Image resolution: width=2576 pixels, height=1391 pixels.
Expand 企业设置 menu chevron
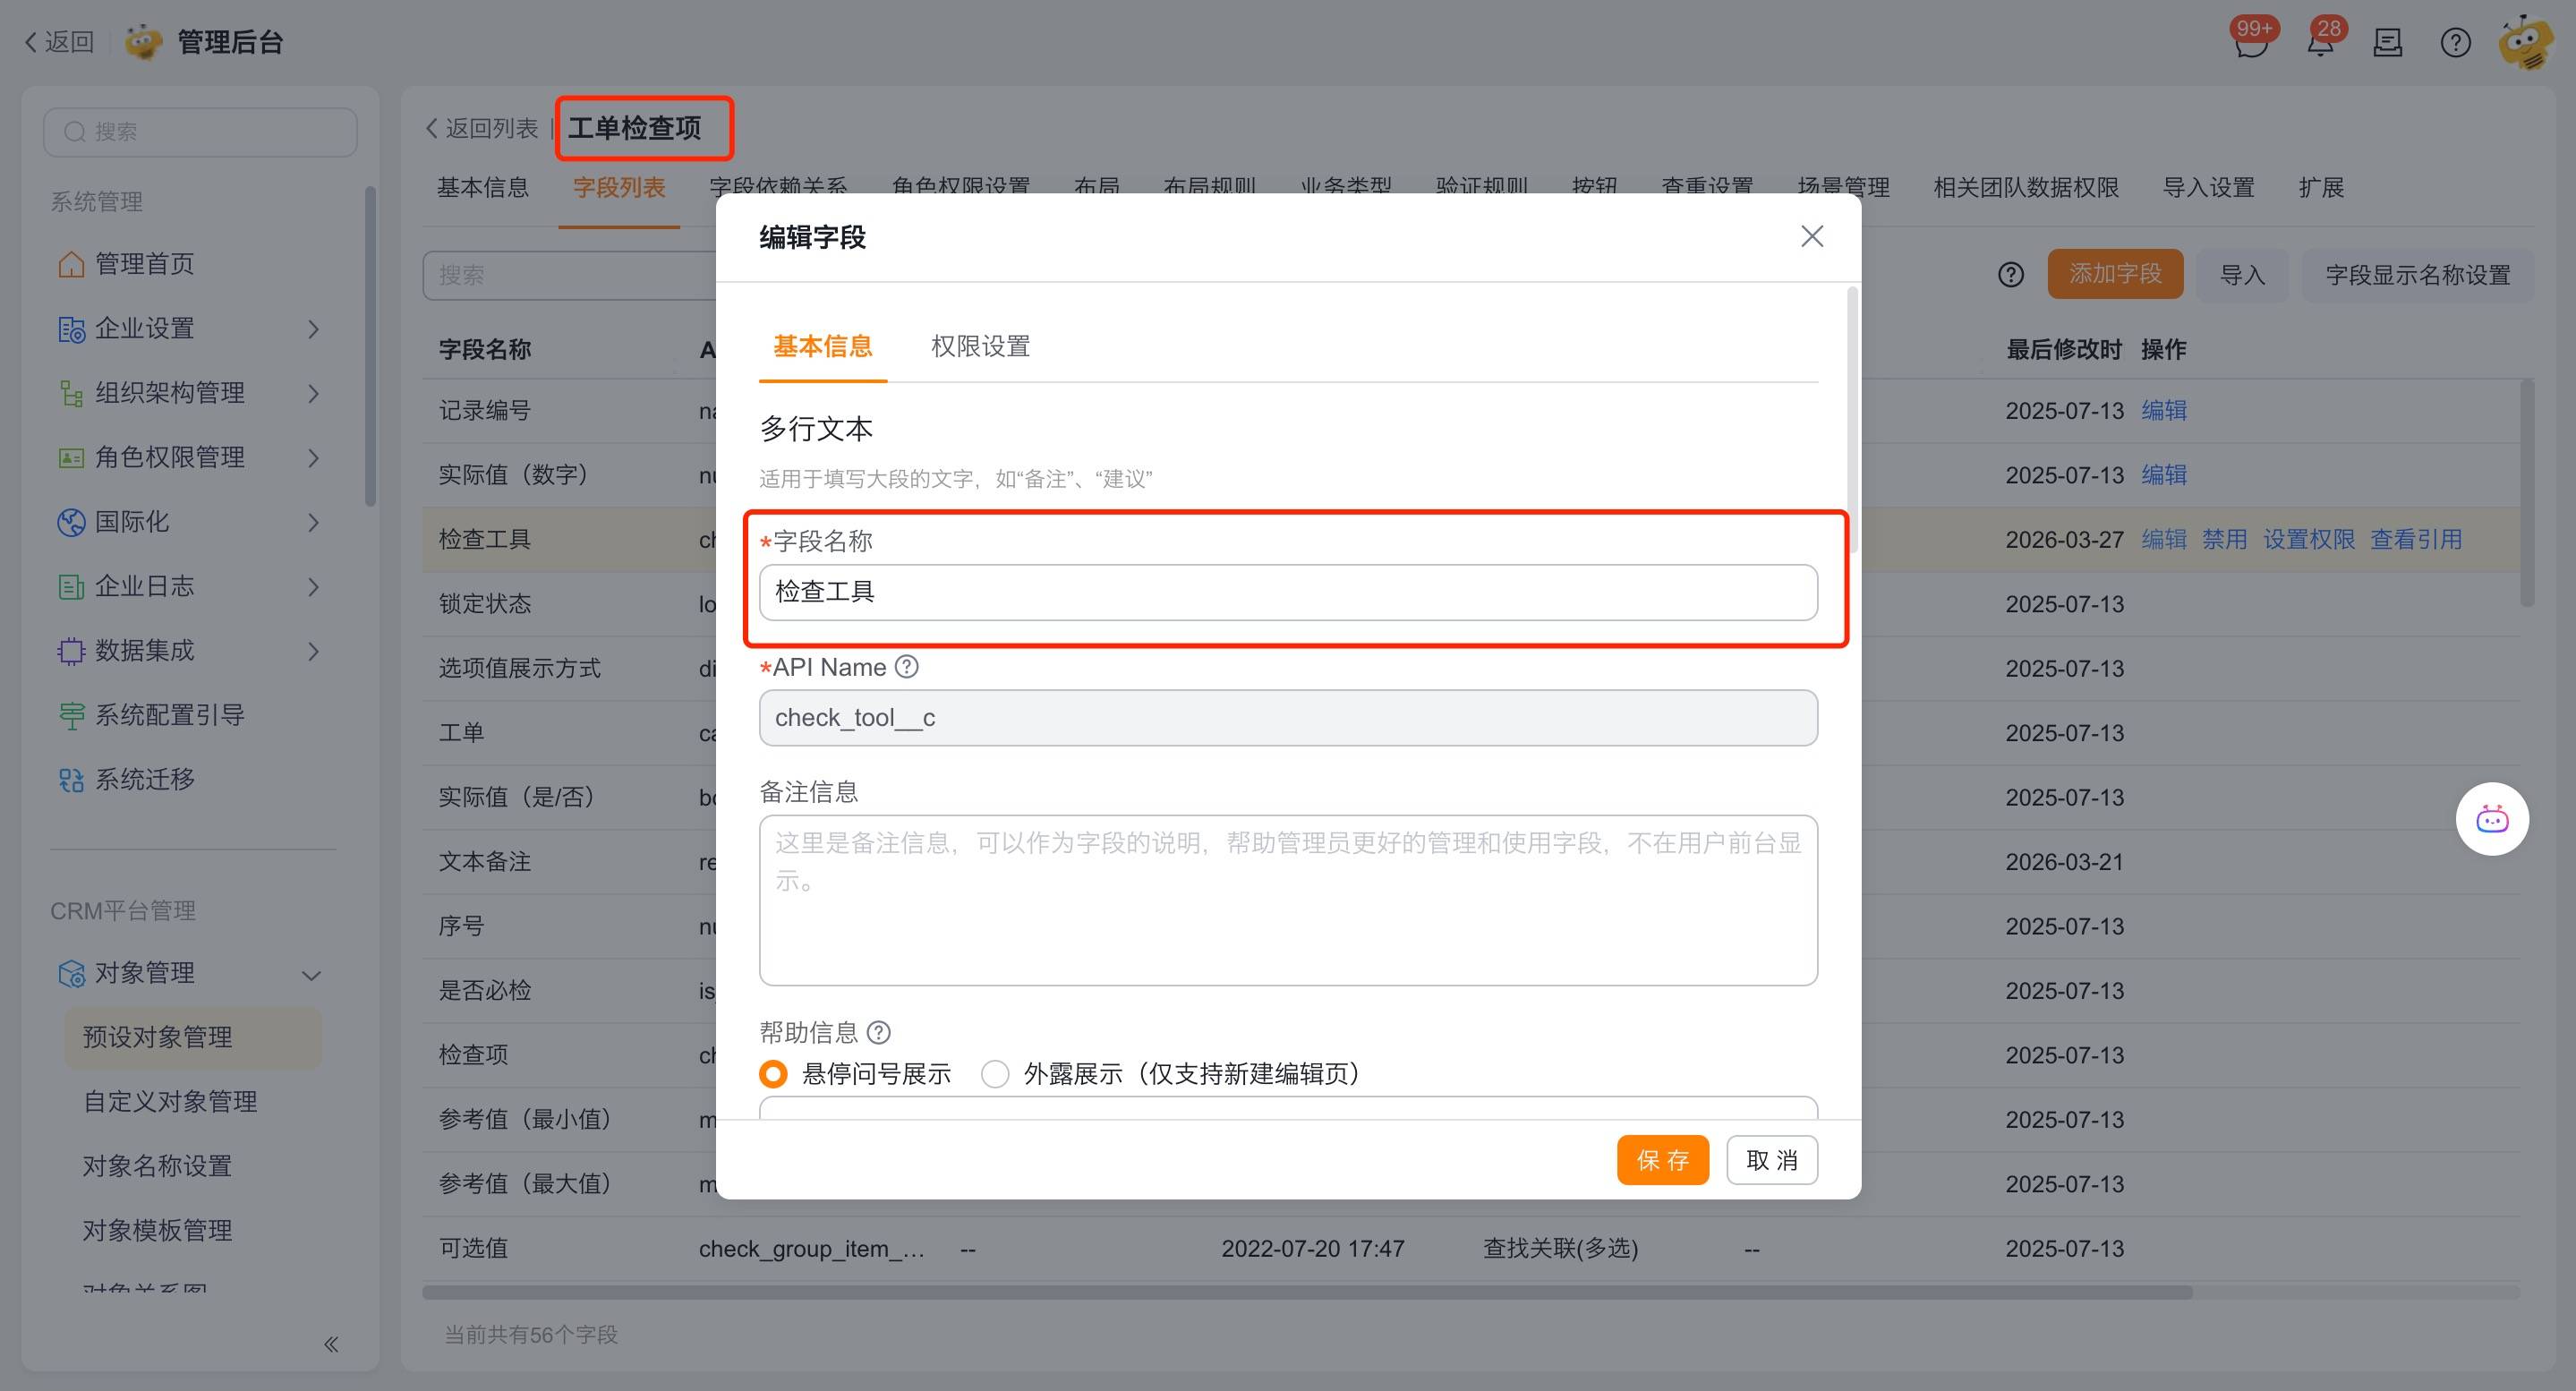click(313, 329)
